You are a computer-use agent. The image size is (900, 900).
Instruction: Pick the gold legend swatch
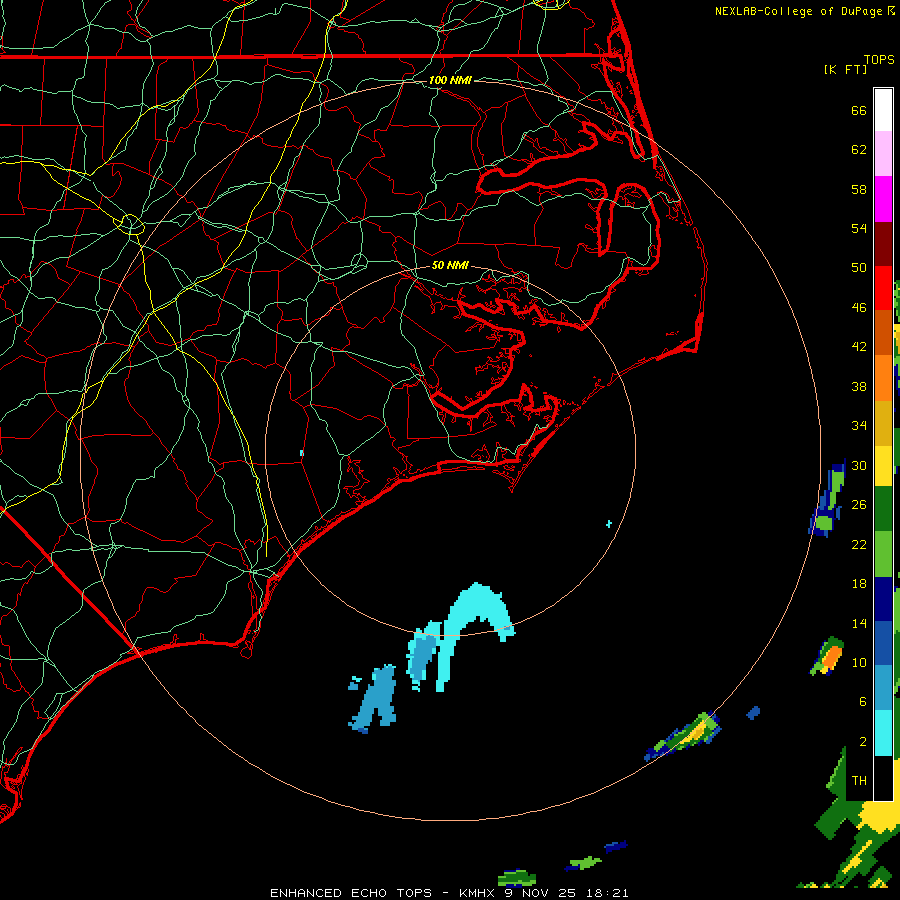coord(883,423)
